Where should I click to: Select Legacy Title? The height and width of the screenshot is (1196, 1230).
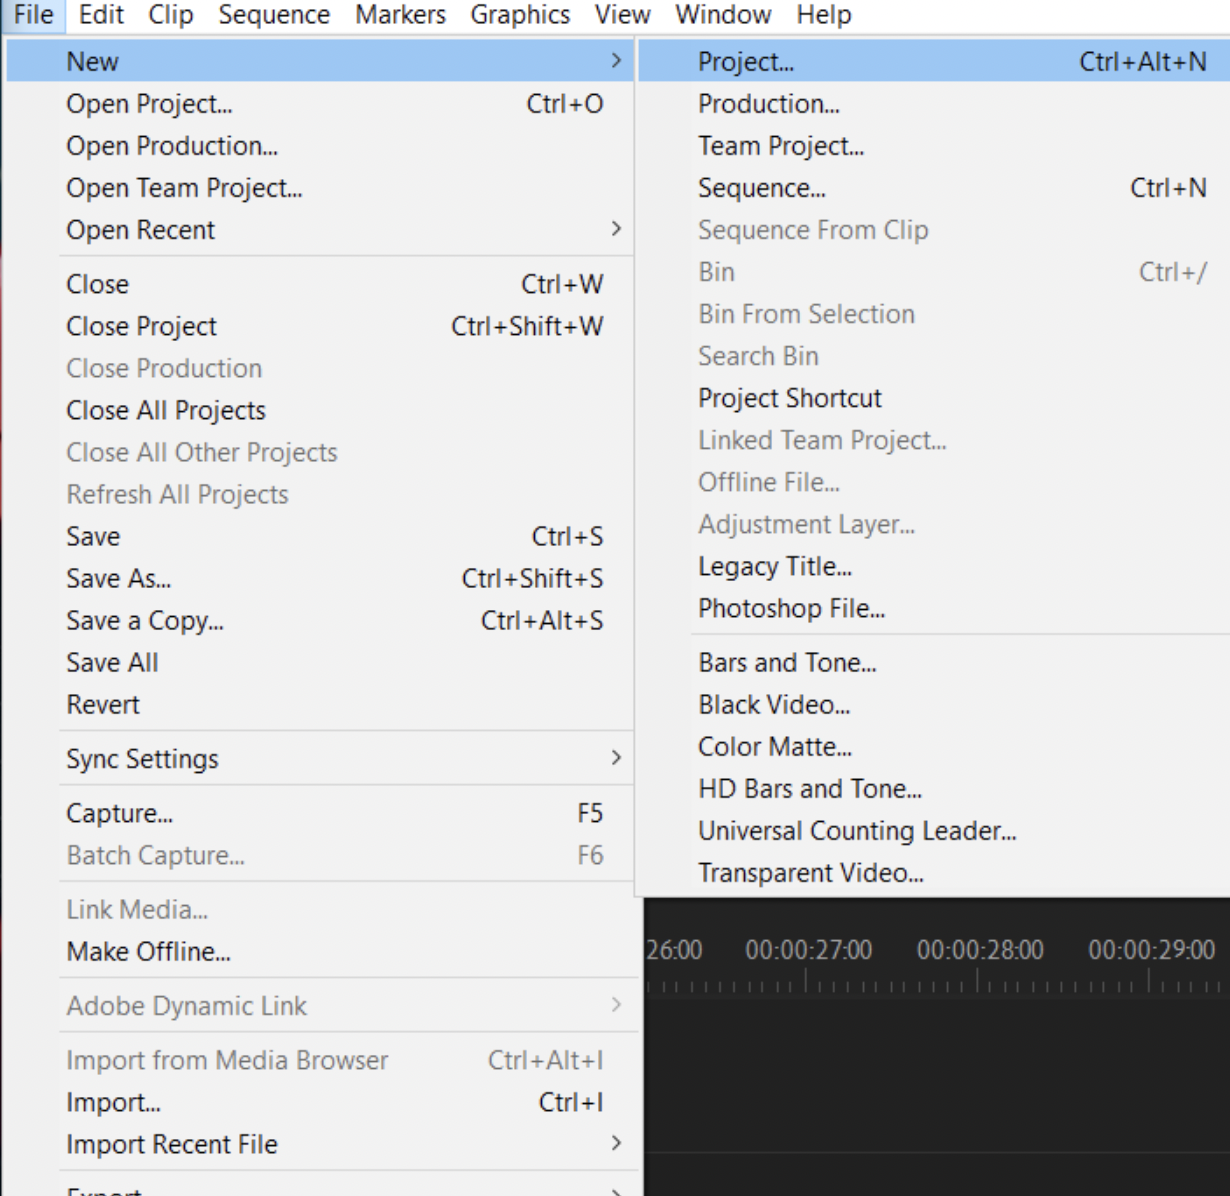[x=934, y=566]
